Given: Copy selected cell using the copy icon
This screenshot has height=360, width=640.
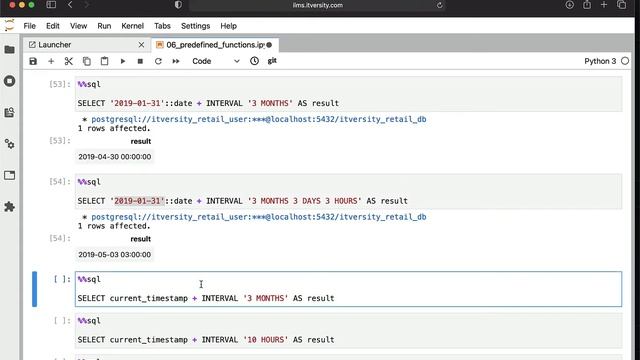Looking at the screenshot, I should click(87, 61).
